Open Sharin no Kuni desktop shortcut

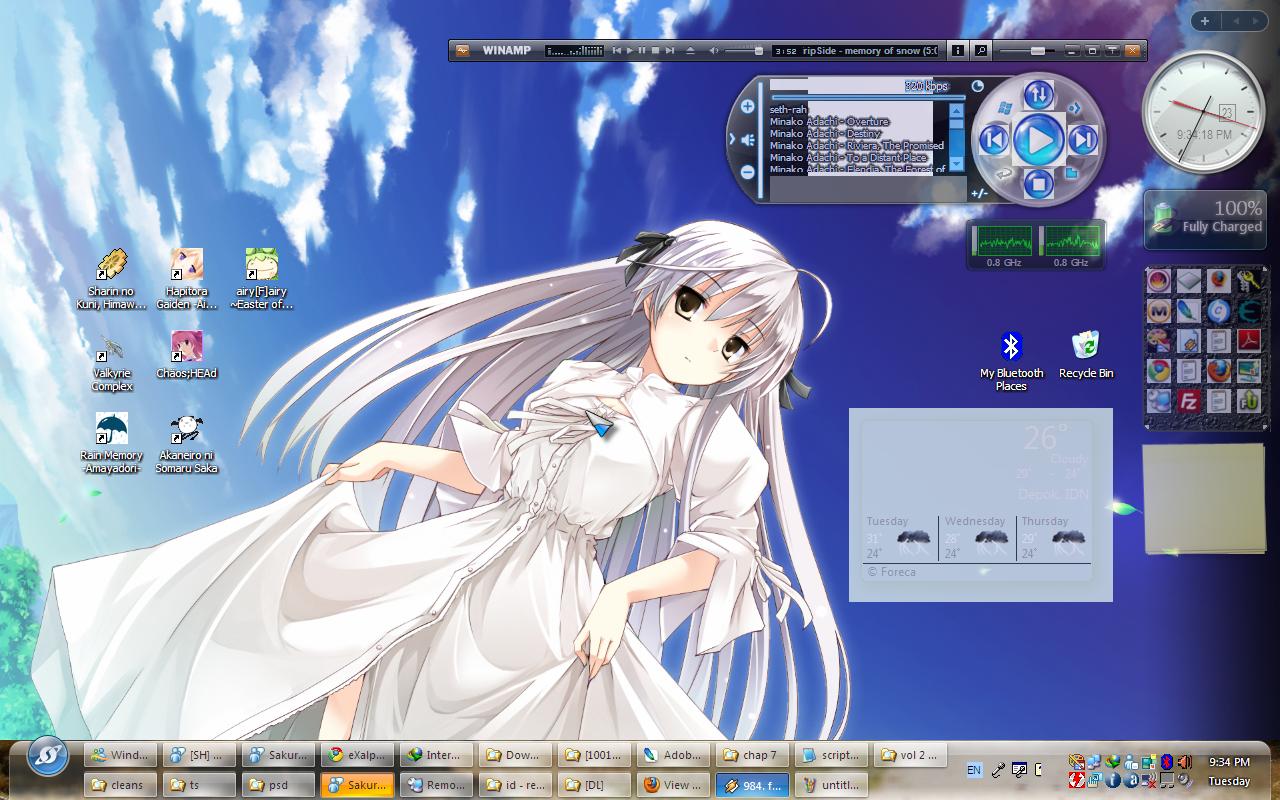click(112, 280)
